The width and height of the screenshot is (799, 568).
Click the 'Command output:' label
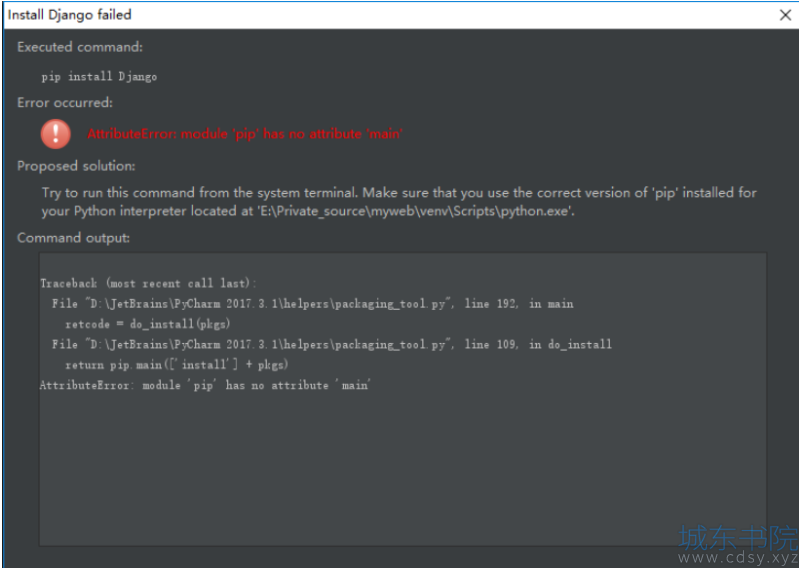[x=73, y=238]
